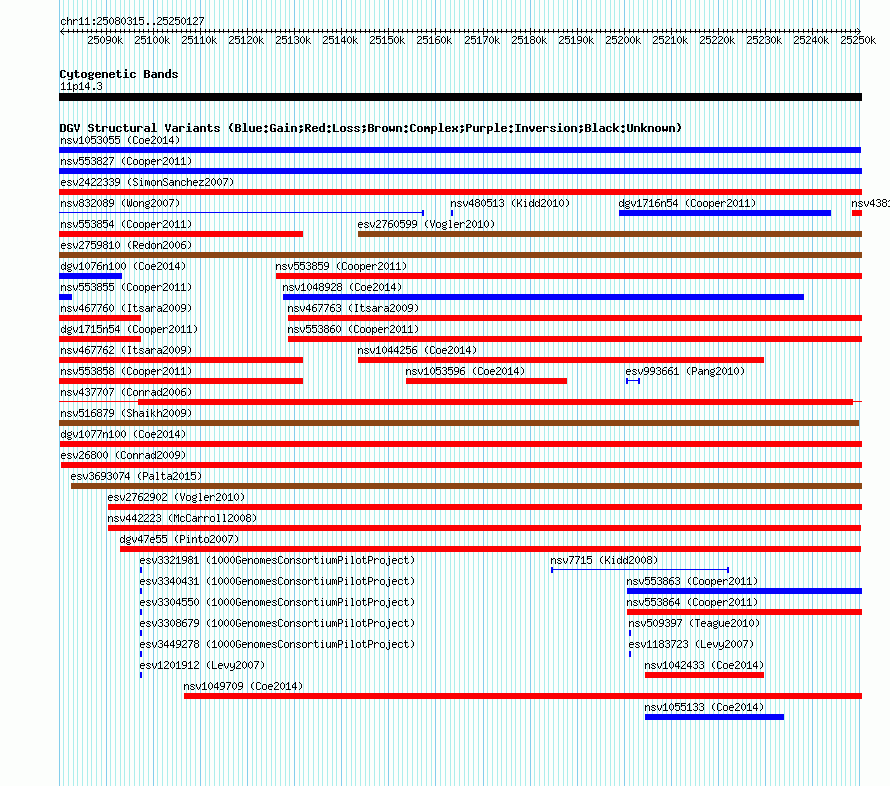The width and height of the screenshot is (890, 786).
Task: Click nsv553855 (Cooper2011) label
Action: [x=126, y=287]
